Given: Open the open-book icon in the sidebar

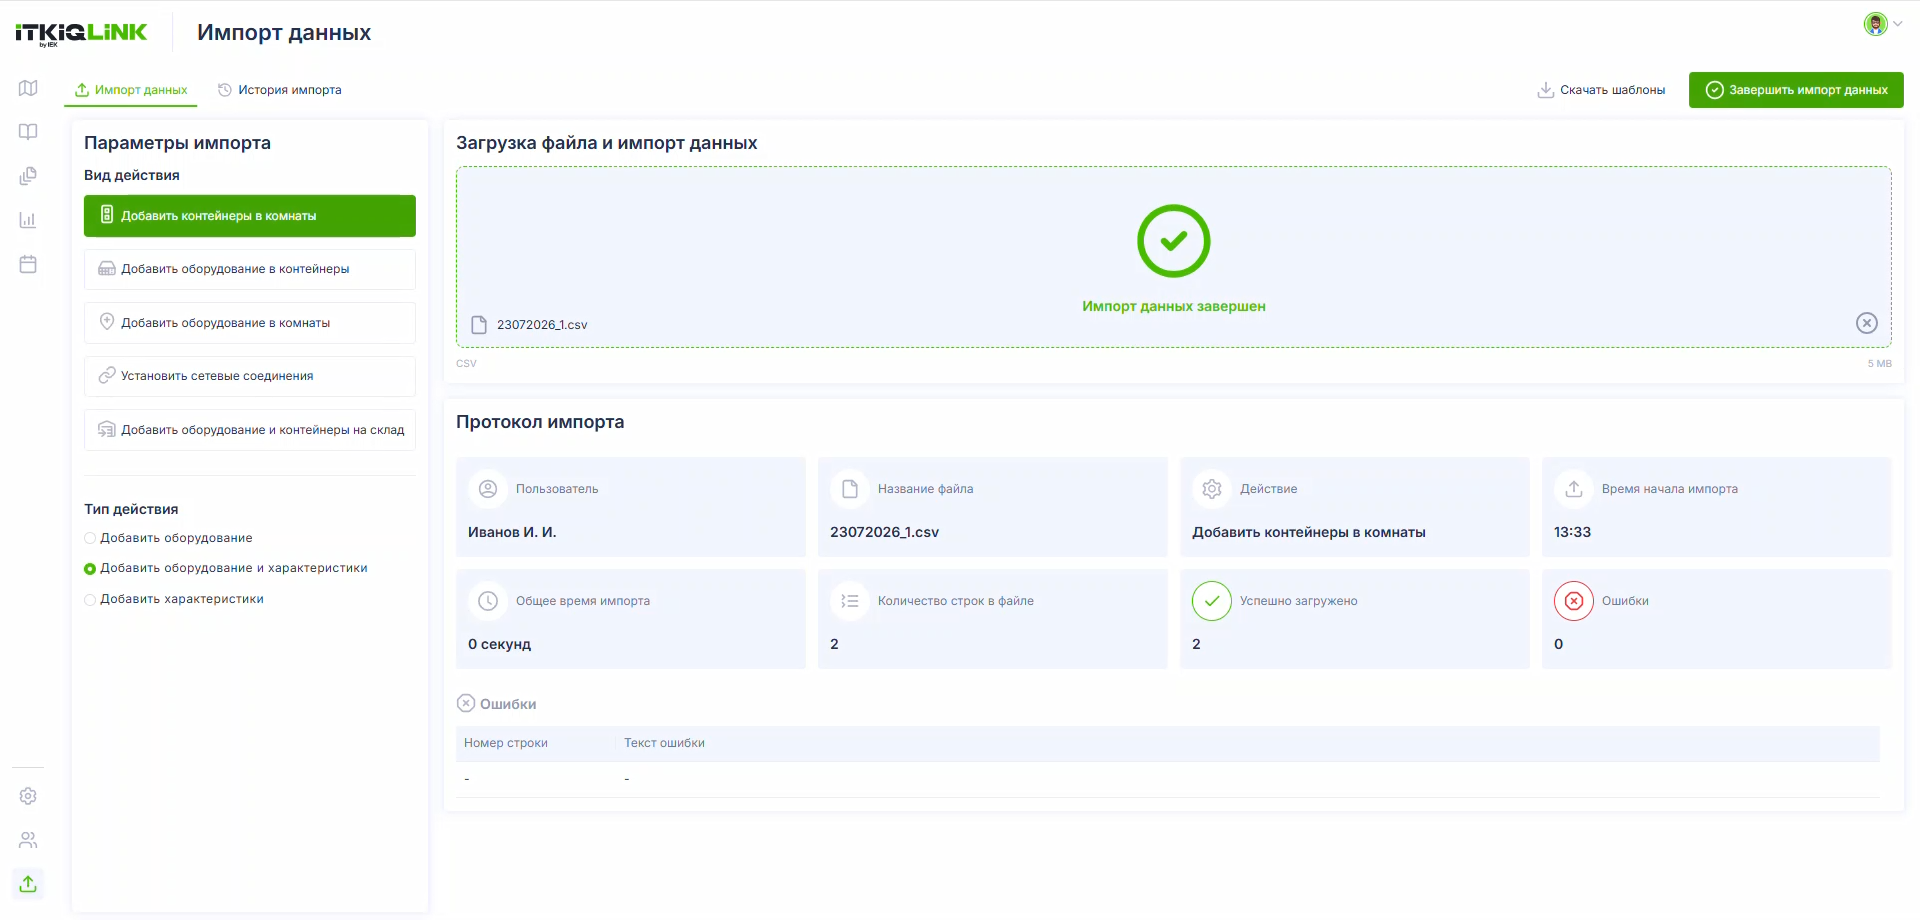Looking at the screenshot, I should point(28,132).
